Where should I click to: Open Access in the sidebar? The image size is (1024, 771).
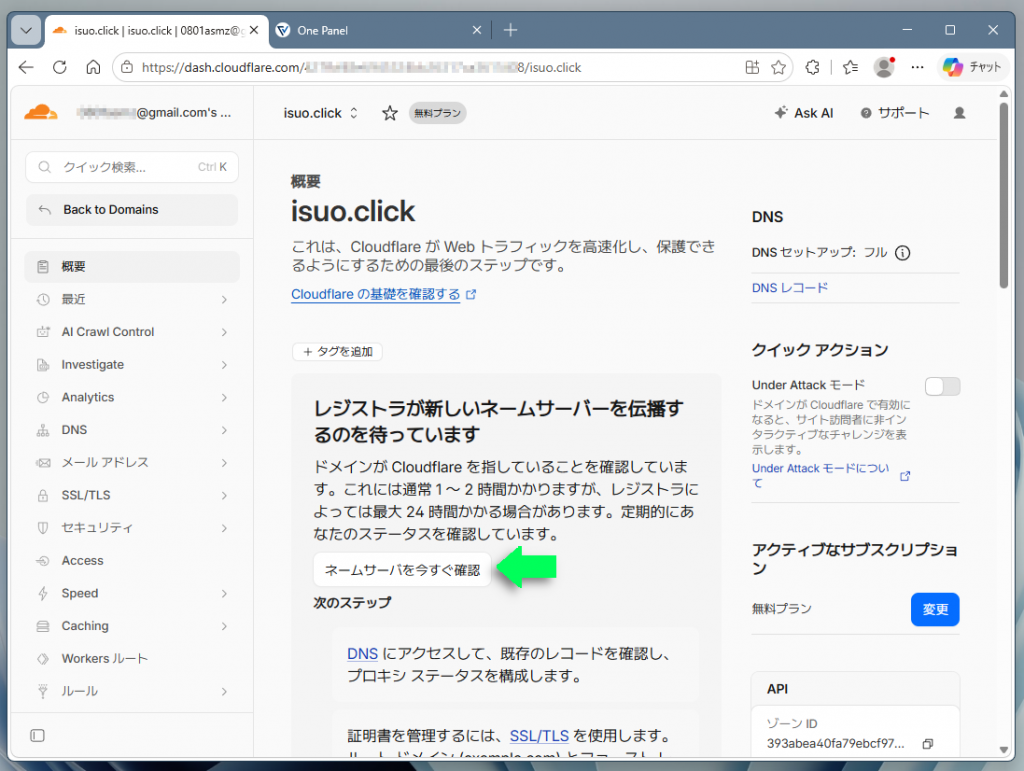pos(132,560)
